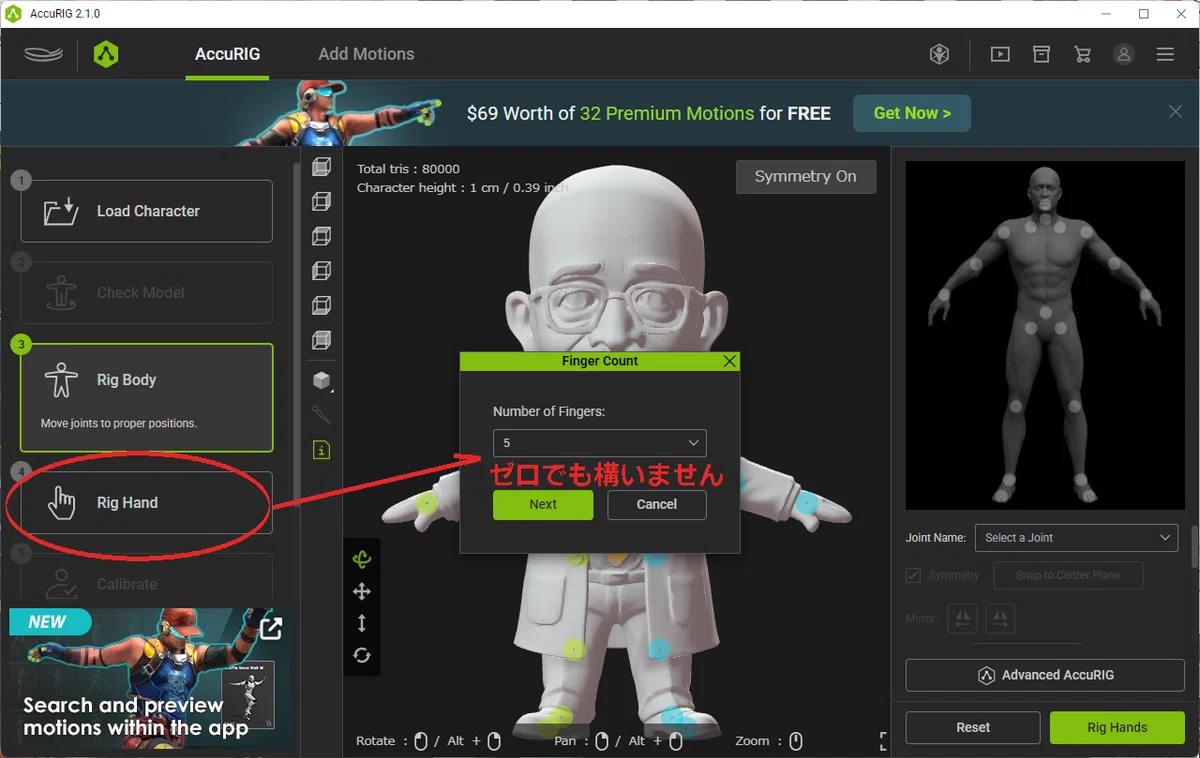Select the fifth camera view cube icon
Image resolution: width=1200 pixels, height=758 pixels.
tap(321, 305)
